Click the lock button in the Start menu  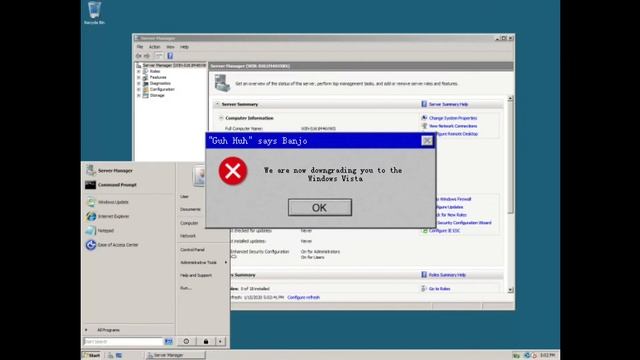click(x=206, y=342)
